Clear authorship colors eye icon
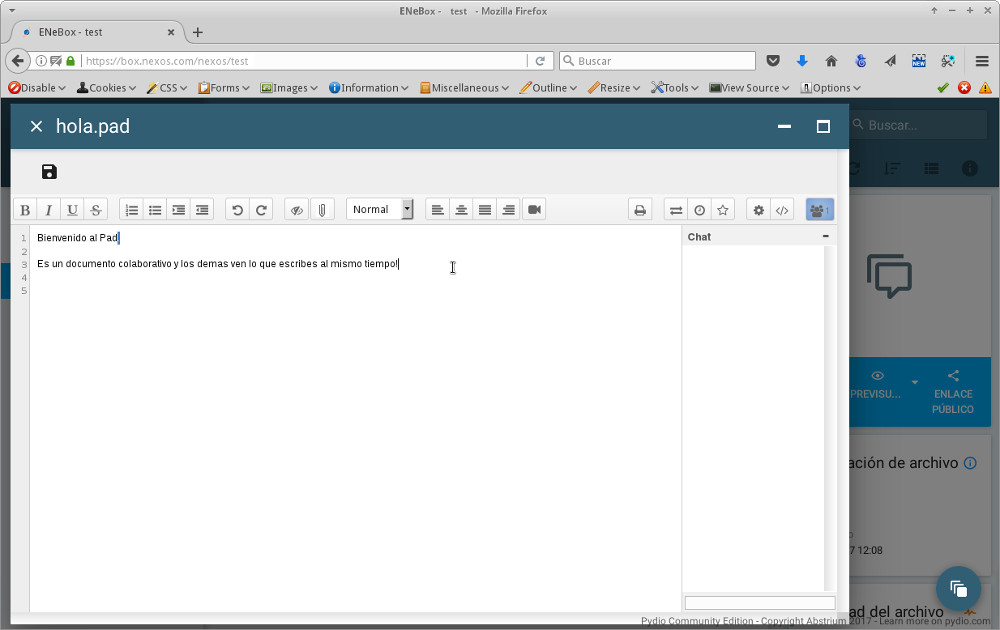Image resolution: width=1000 pixels, height=630 pixels. point(297,210)
